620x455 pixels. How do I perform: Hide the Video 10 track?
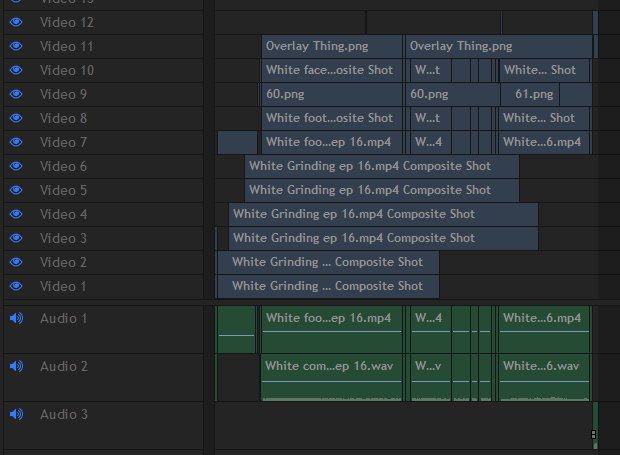pos(16,70)
